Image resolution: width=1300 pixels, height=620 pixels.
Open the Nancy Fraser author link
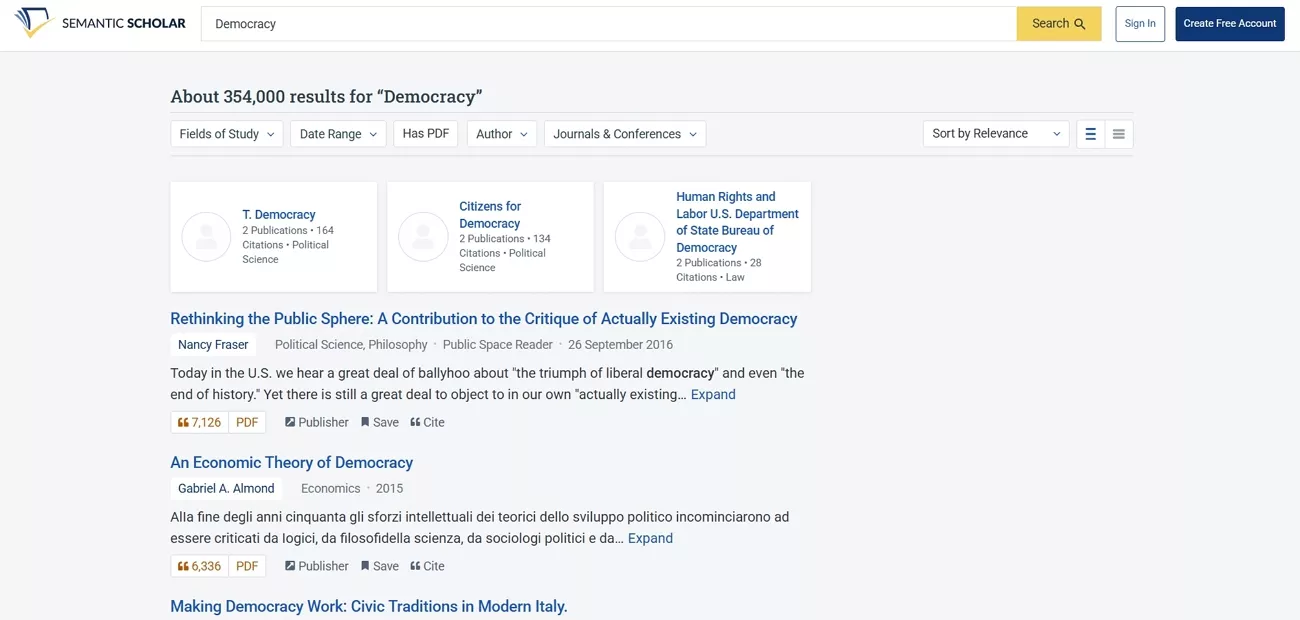click(x=212, y=344)
